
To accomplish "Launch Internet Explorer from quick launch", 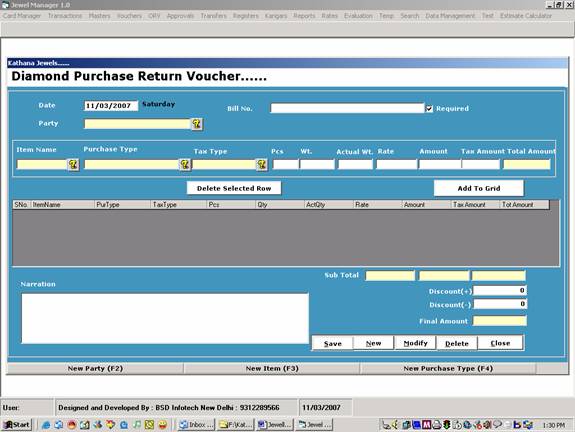I will point(46,425).
